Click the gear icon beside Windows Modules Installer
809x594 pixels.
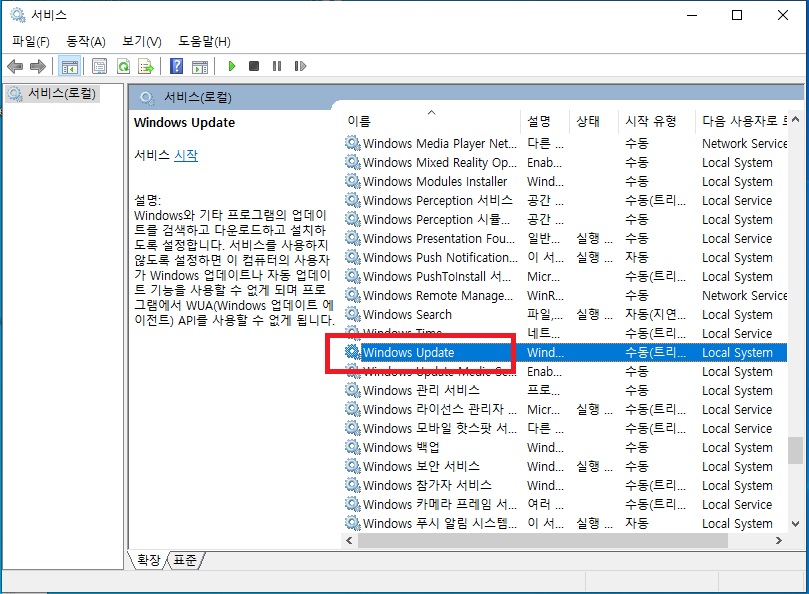[x=353, y=181]
